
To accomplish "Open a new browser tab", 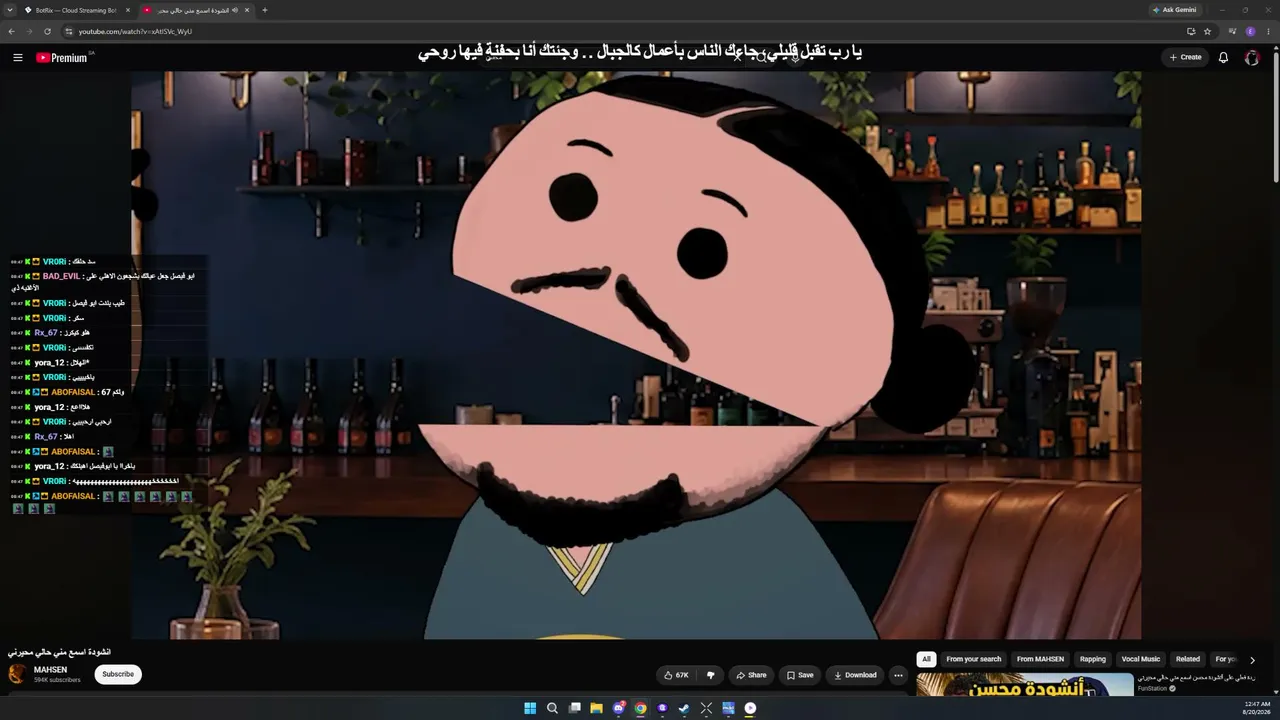I will pyautogui.click(x=265, y=10).
